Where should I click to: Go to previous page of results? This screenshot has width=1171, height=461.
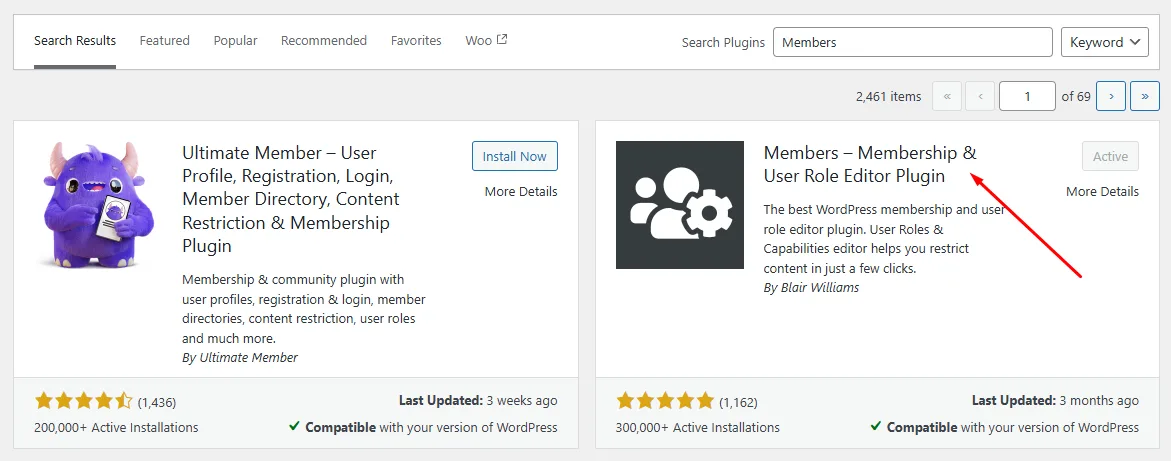click(979, 96)
